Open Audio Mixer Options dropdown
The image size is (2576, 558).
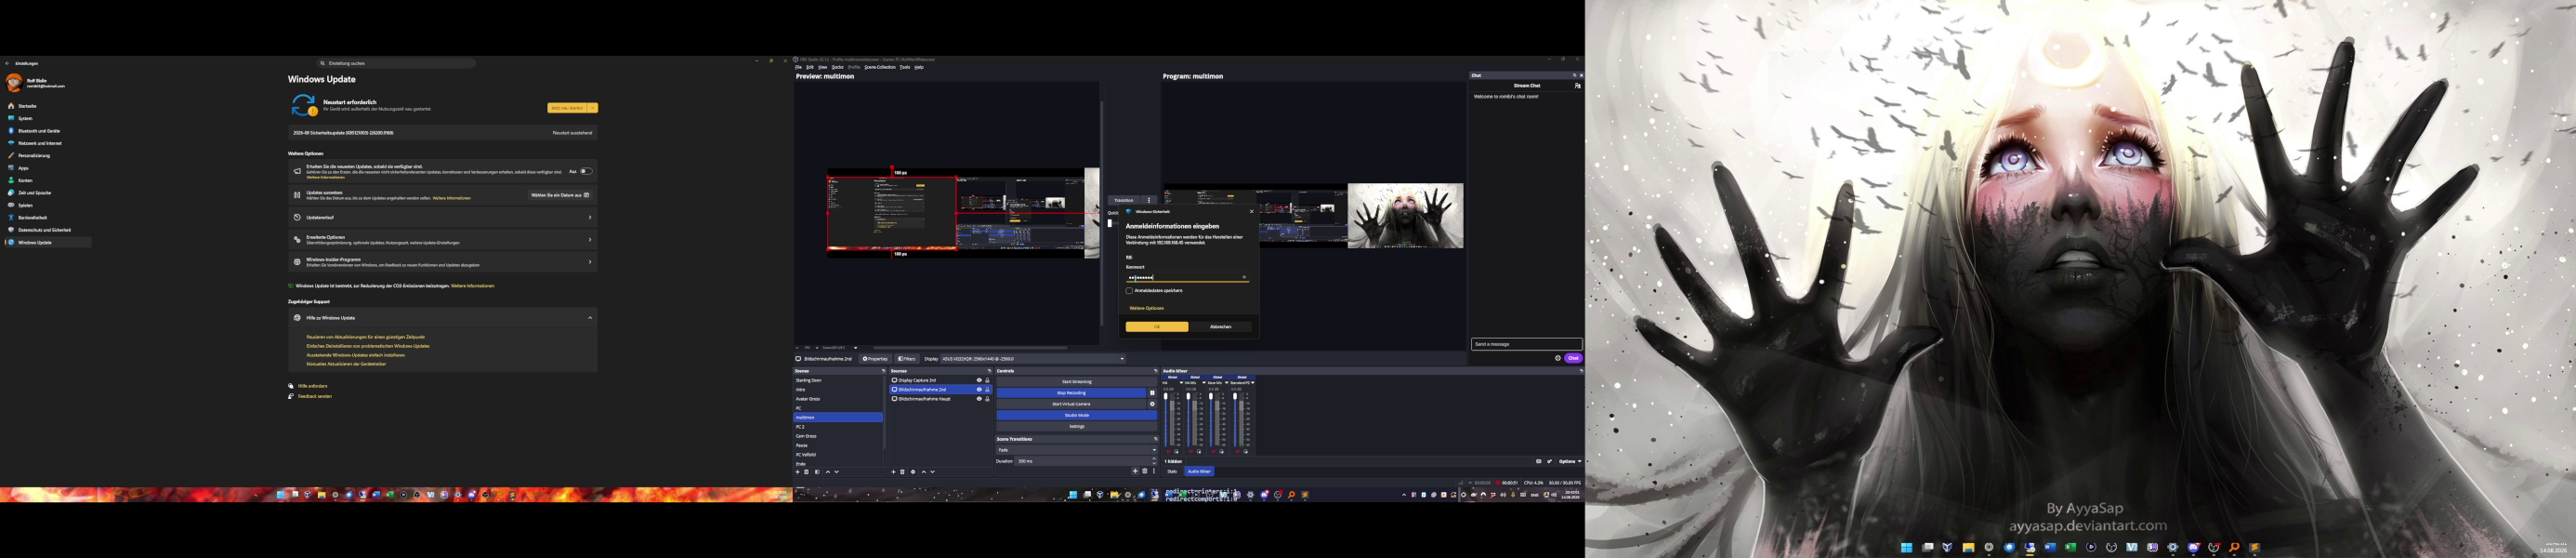1571,462
